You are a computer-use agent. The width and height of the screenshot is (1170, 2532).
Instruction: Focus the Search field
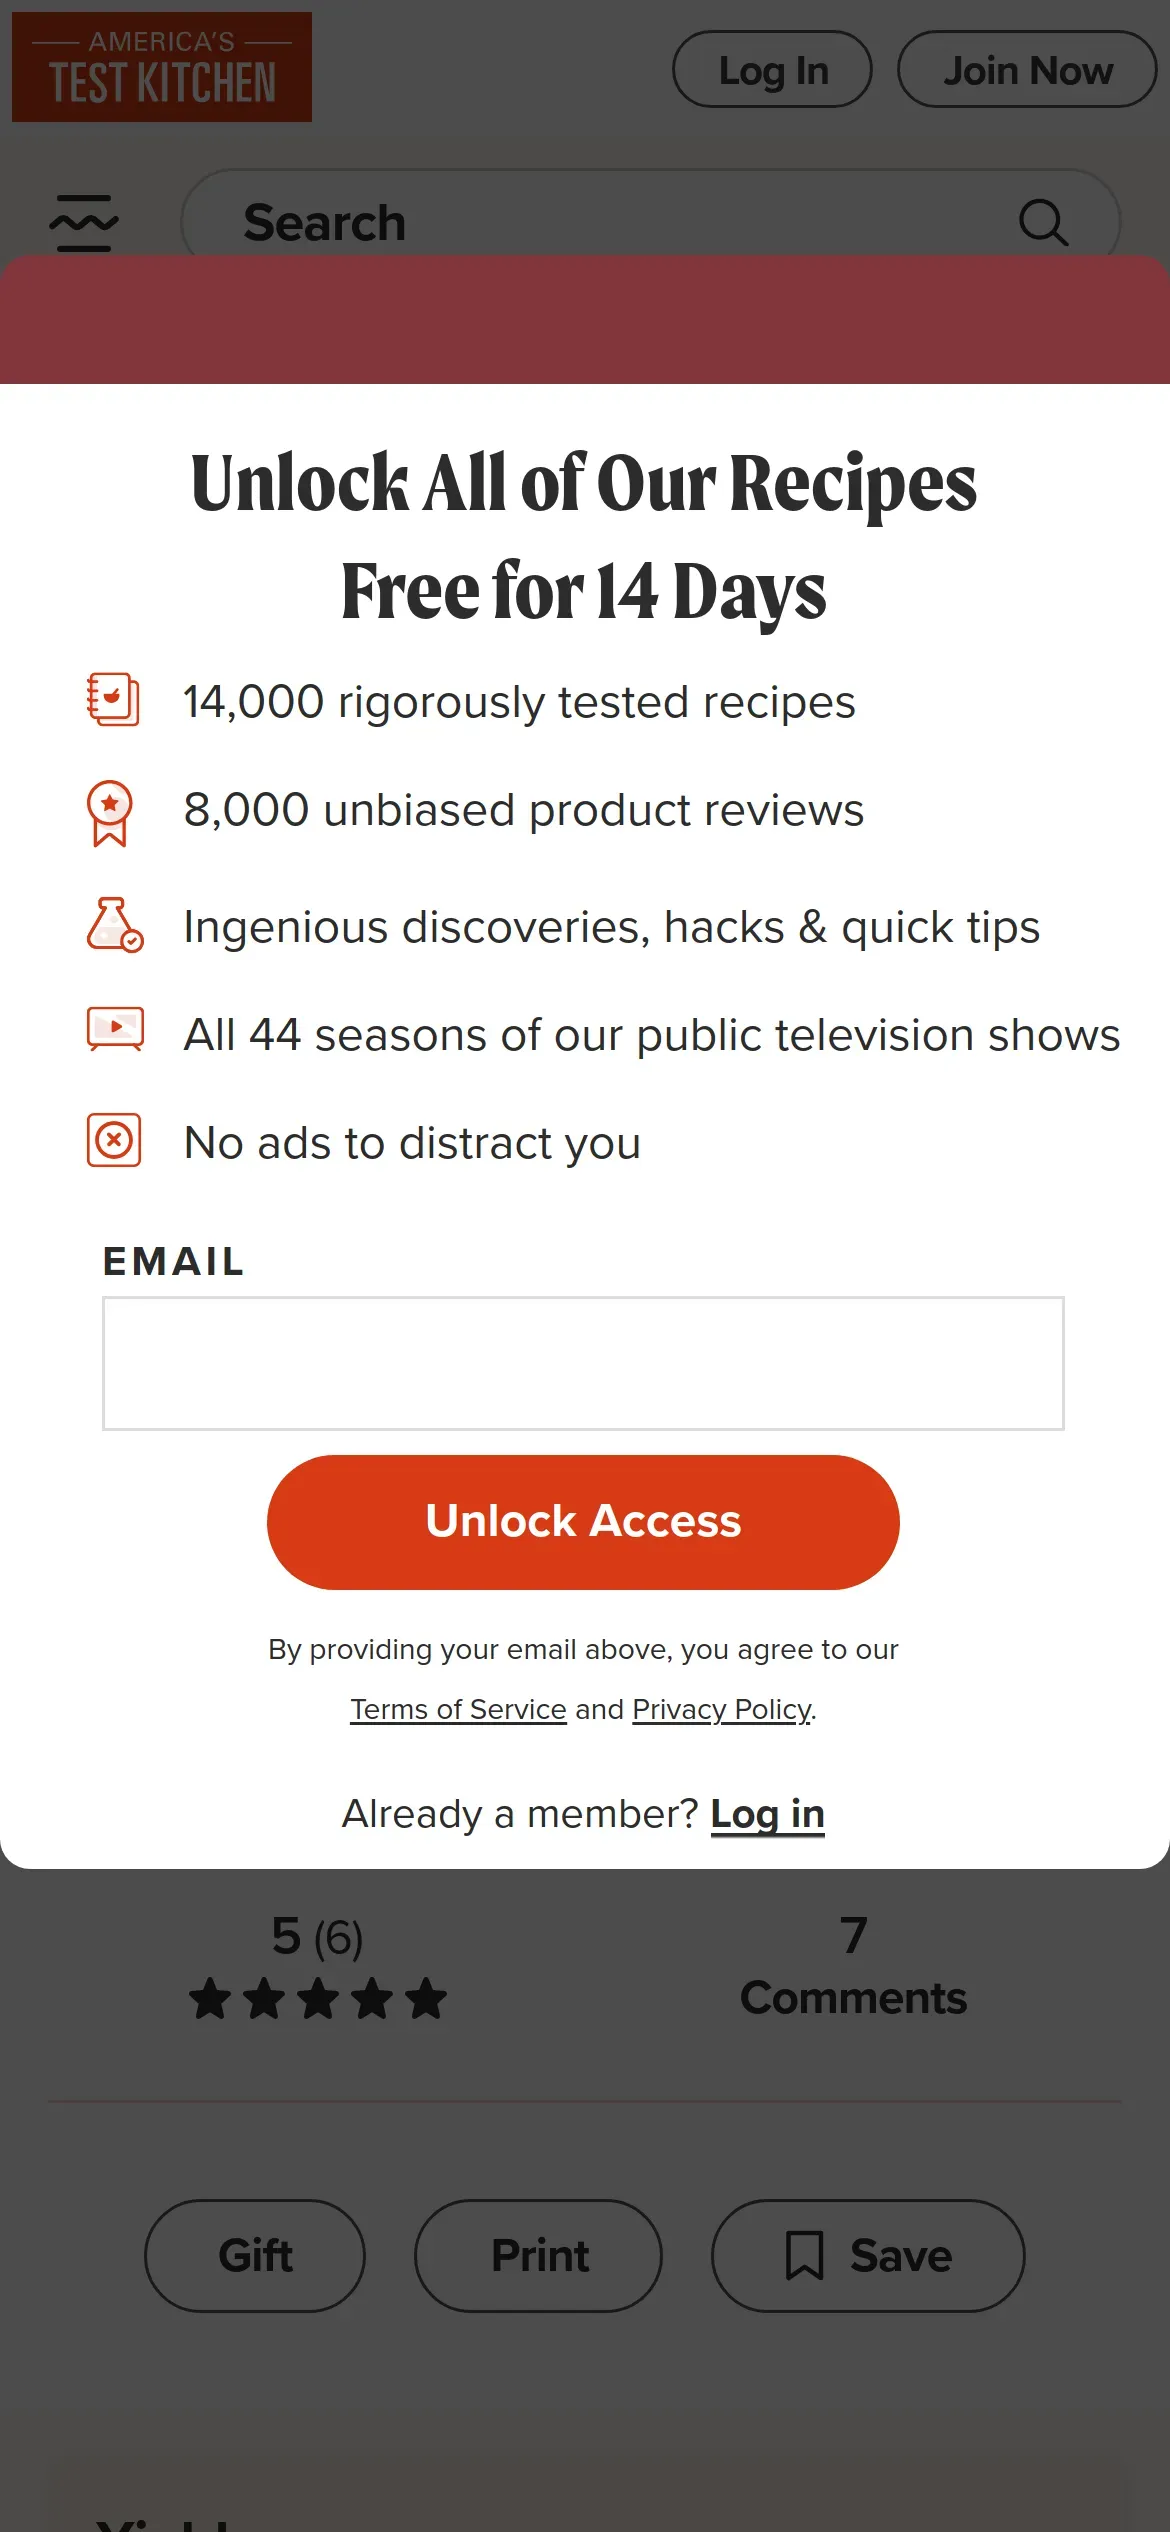pos(600,222)
